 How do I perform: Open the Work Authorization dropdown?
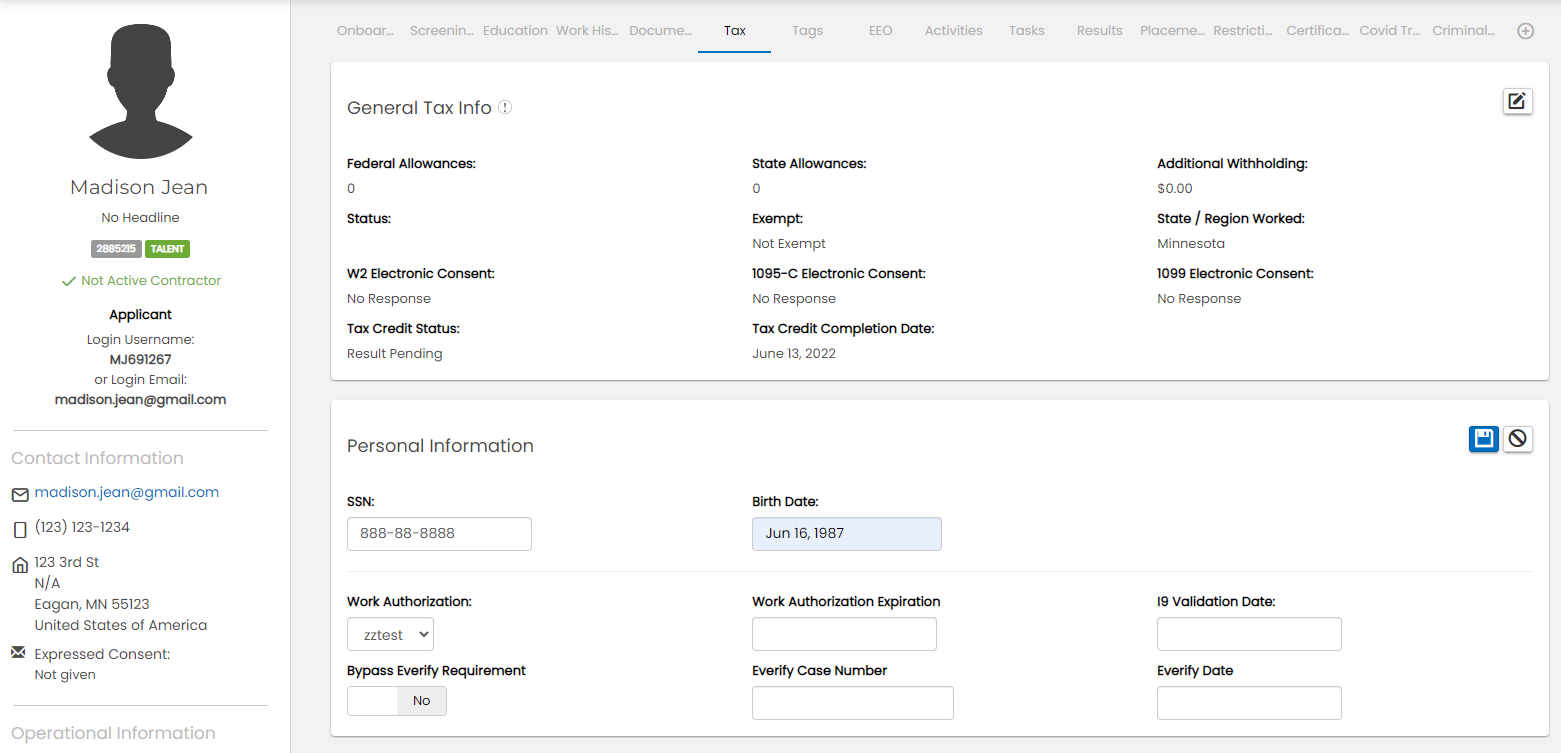point(390,635)
